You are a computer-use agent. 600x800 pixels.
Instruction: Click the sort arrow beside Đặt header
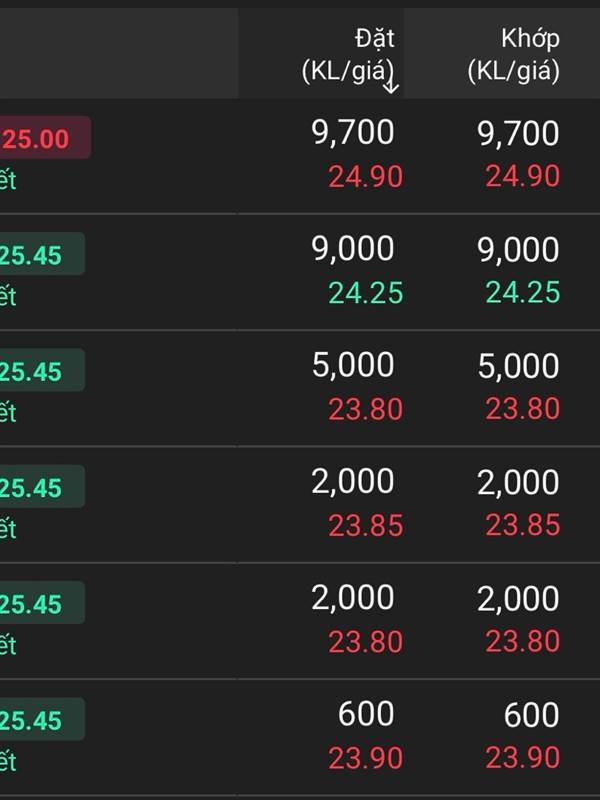click(x=391, y=83)
